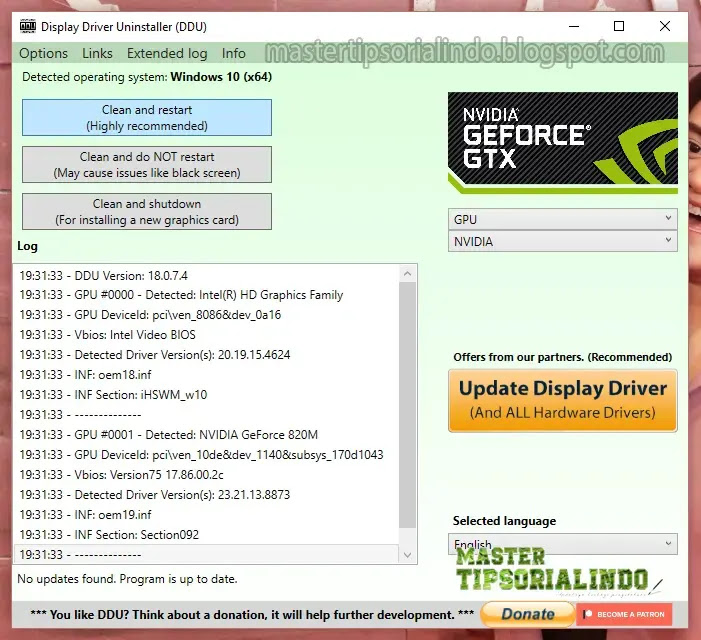Screen dimensions: 701x640
Task: Click Clean and shutdown button
Action: click(x=147, y=211)
